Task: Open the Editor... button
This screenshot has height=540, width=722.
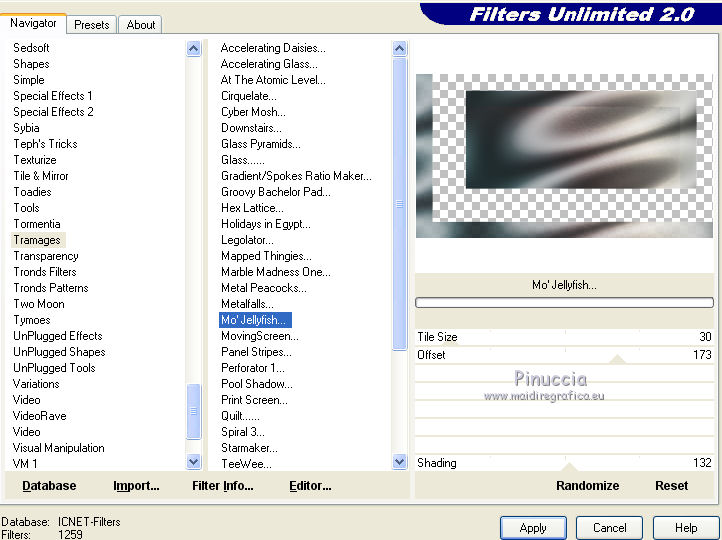Action: click(x=310, y=486)
